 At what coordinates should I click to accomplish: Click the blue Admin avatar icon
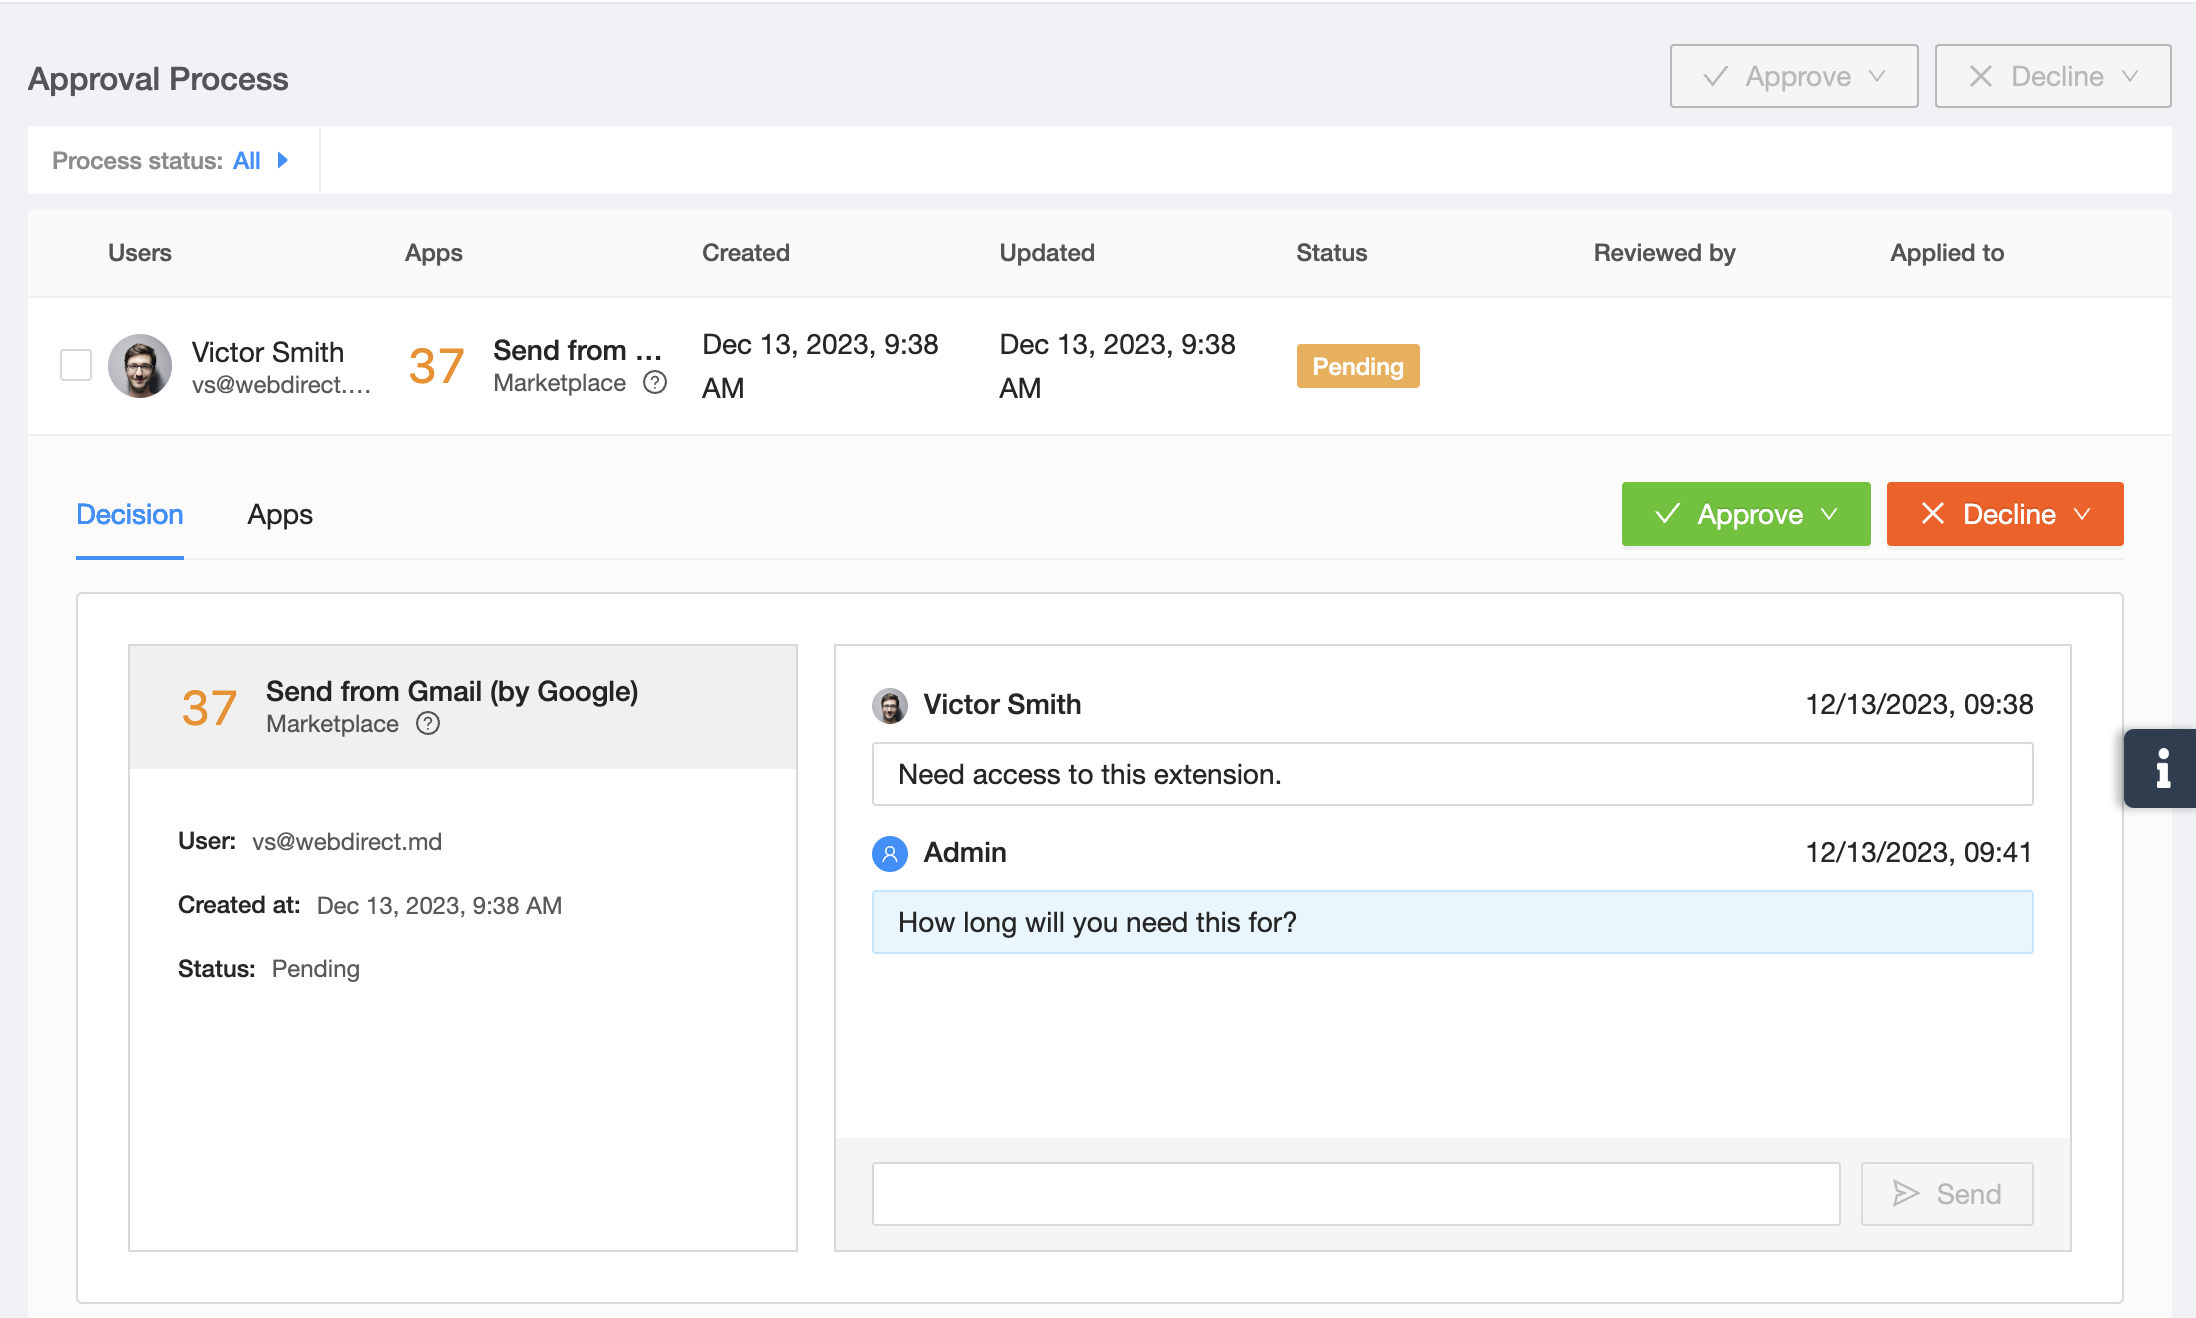[889, 853]
